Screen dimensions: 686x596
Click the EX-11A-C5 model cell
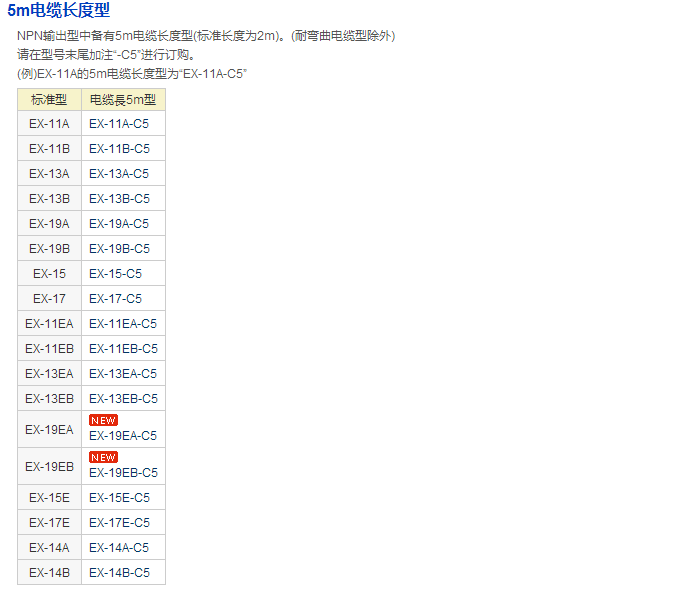click(119, 124)
